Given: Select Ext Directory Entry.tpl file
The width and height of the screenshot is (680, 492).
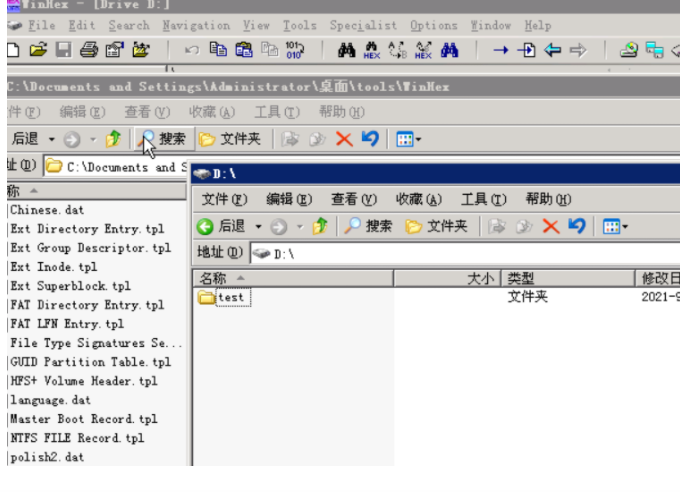Looking at the screenshot, I should [x=87, y=229].
